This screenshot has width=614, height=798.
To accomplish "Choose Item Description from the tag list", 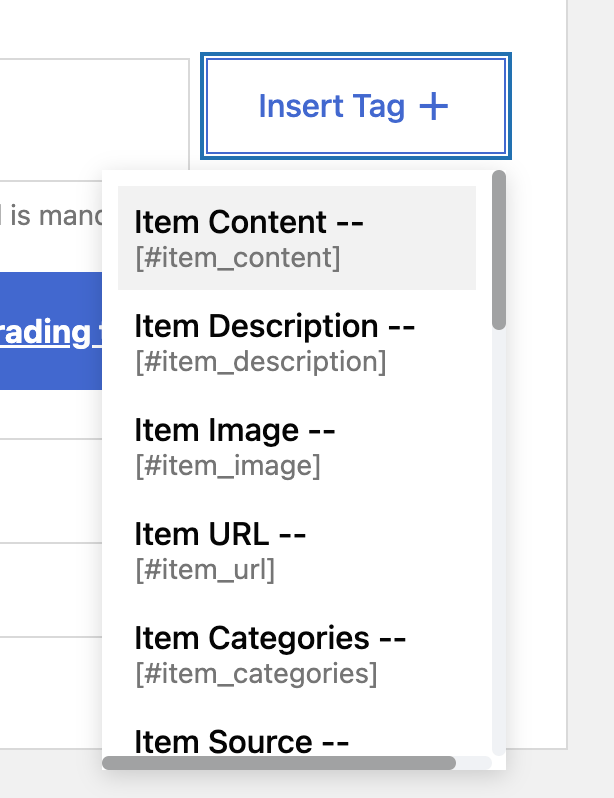I will 274,326.
